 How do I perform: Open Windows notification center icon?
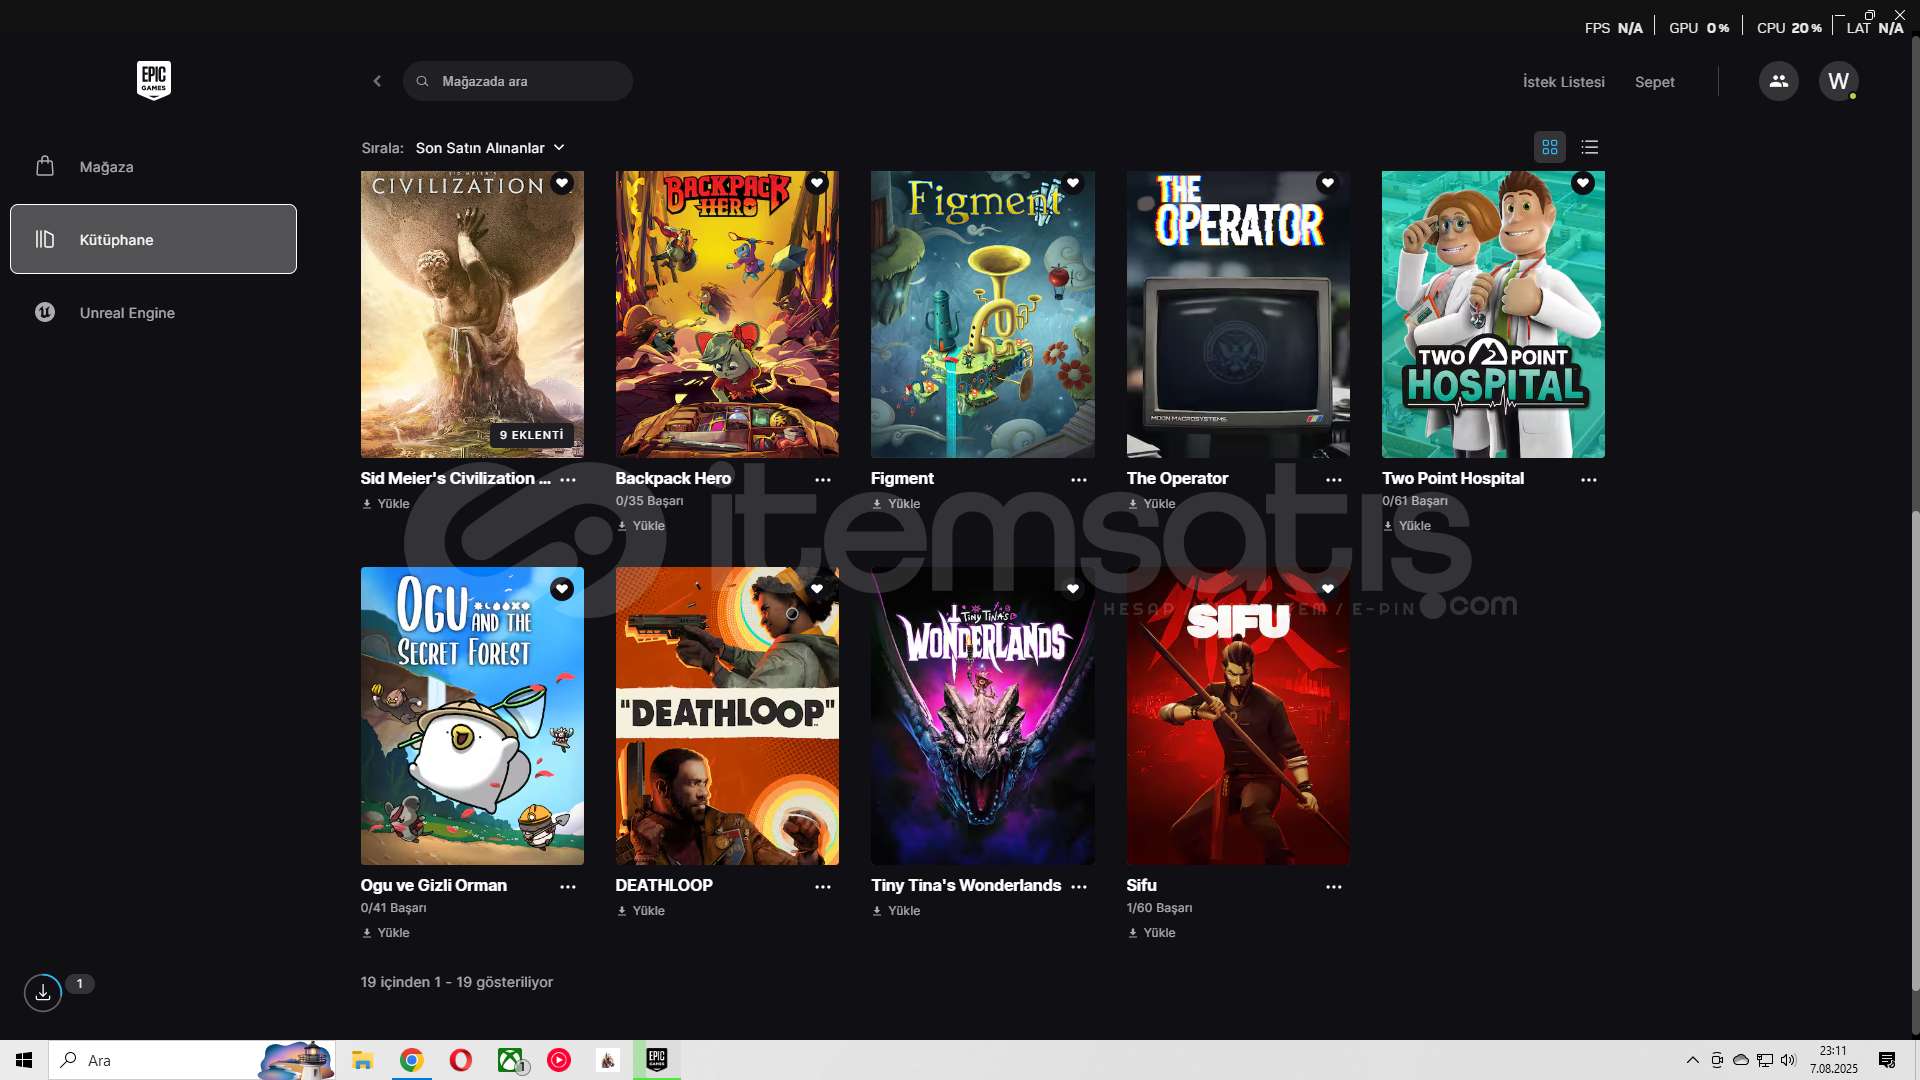click(1887, 1060)
